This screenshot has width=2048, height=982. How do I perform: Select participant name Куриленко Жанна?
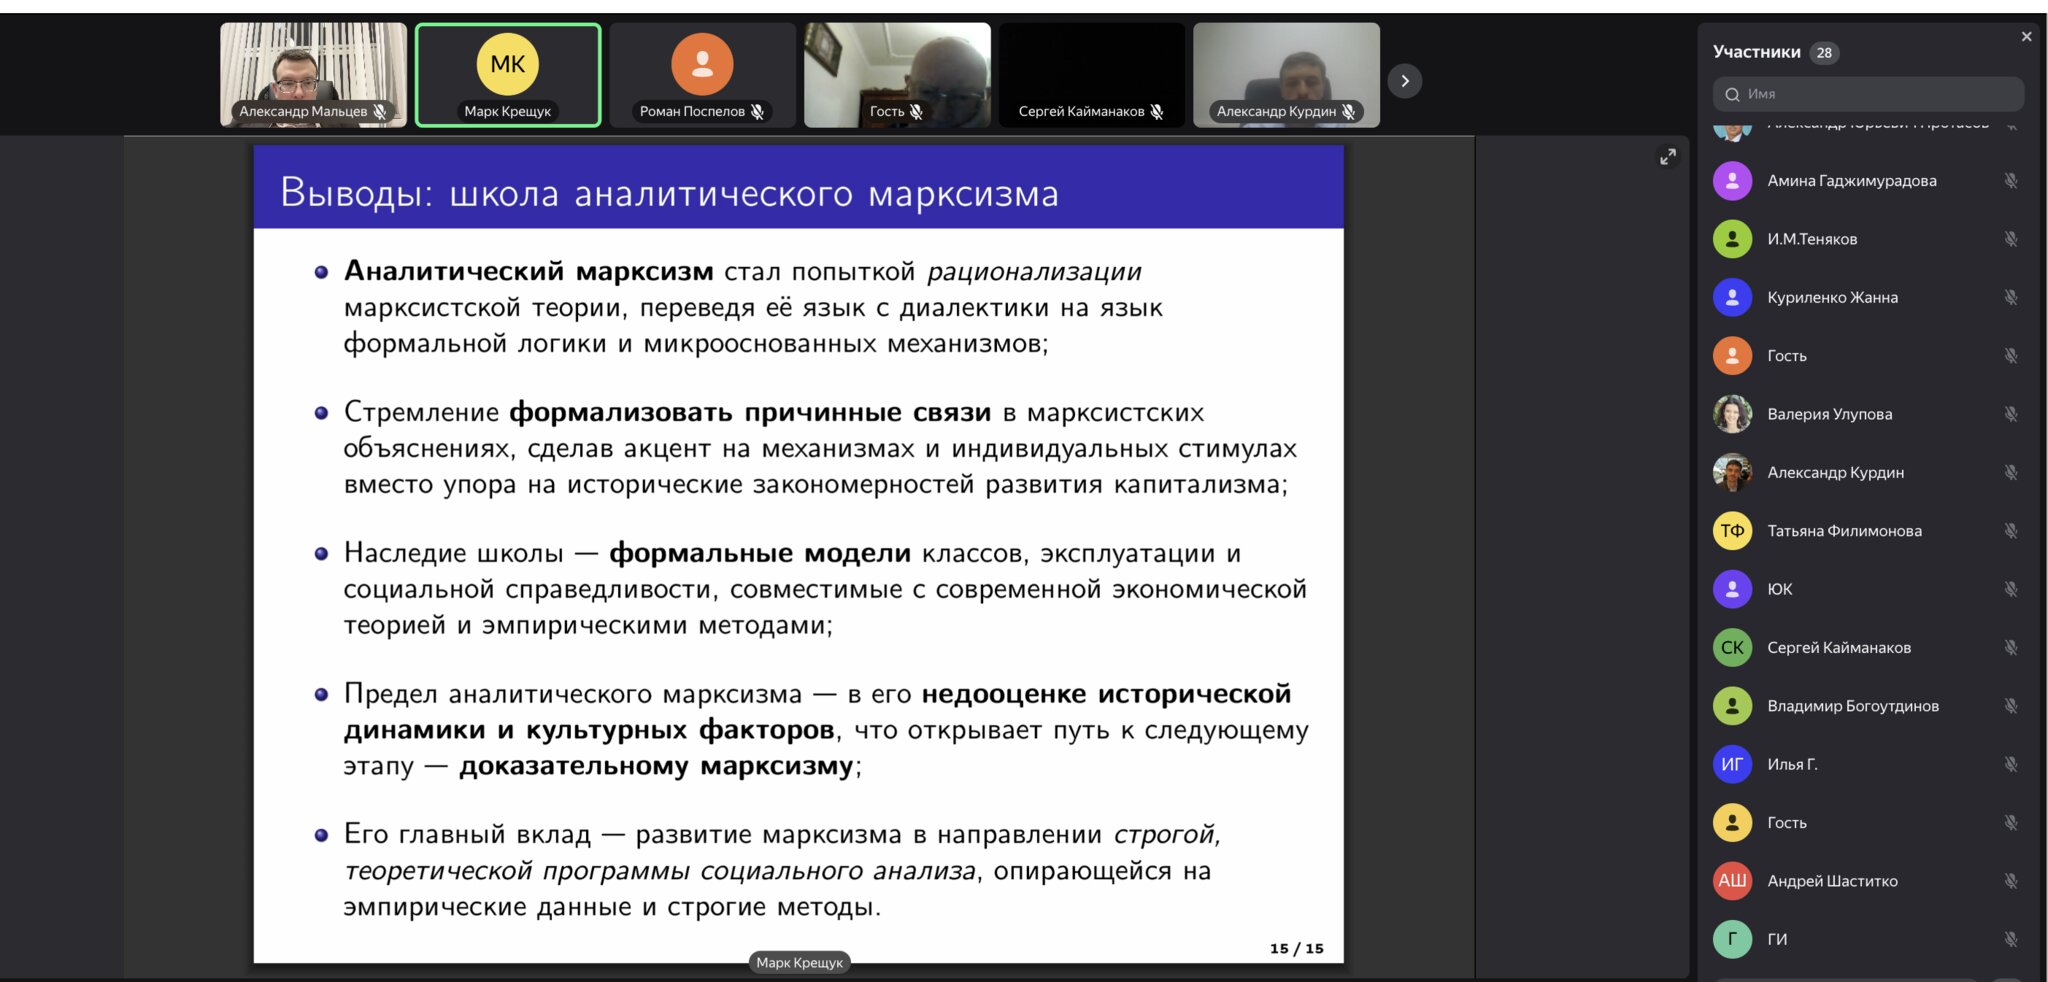1832,297
